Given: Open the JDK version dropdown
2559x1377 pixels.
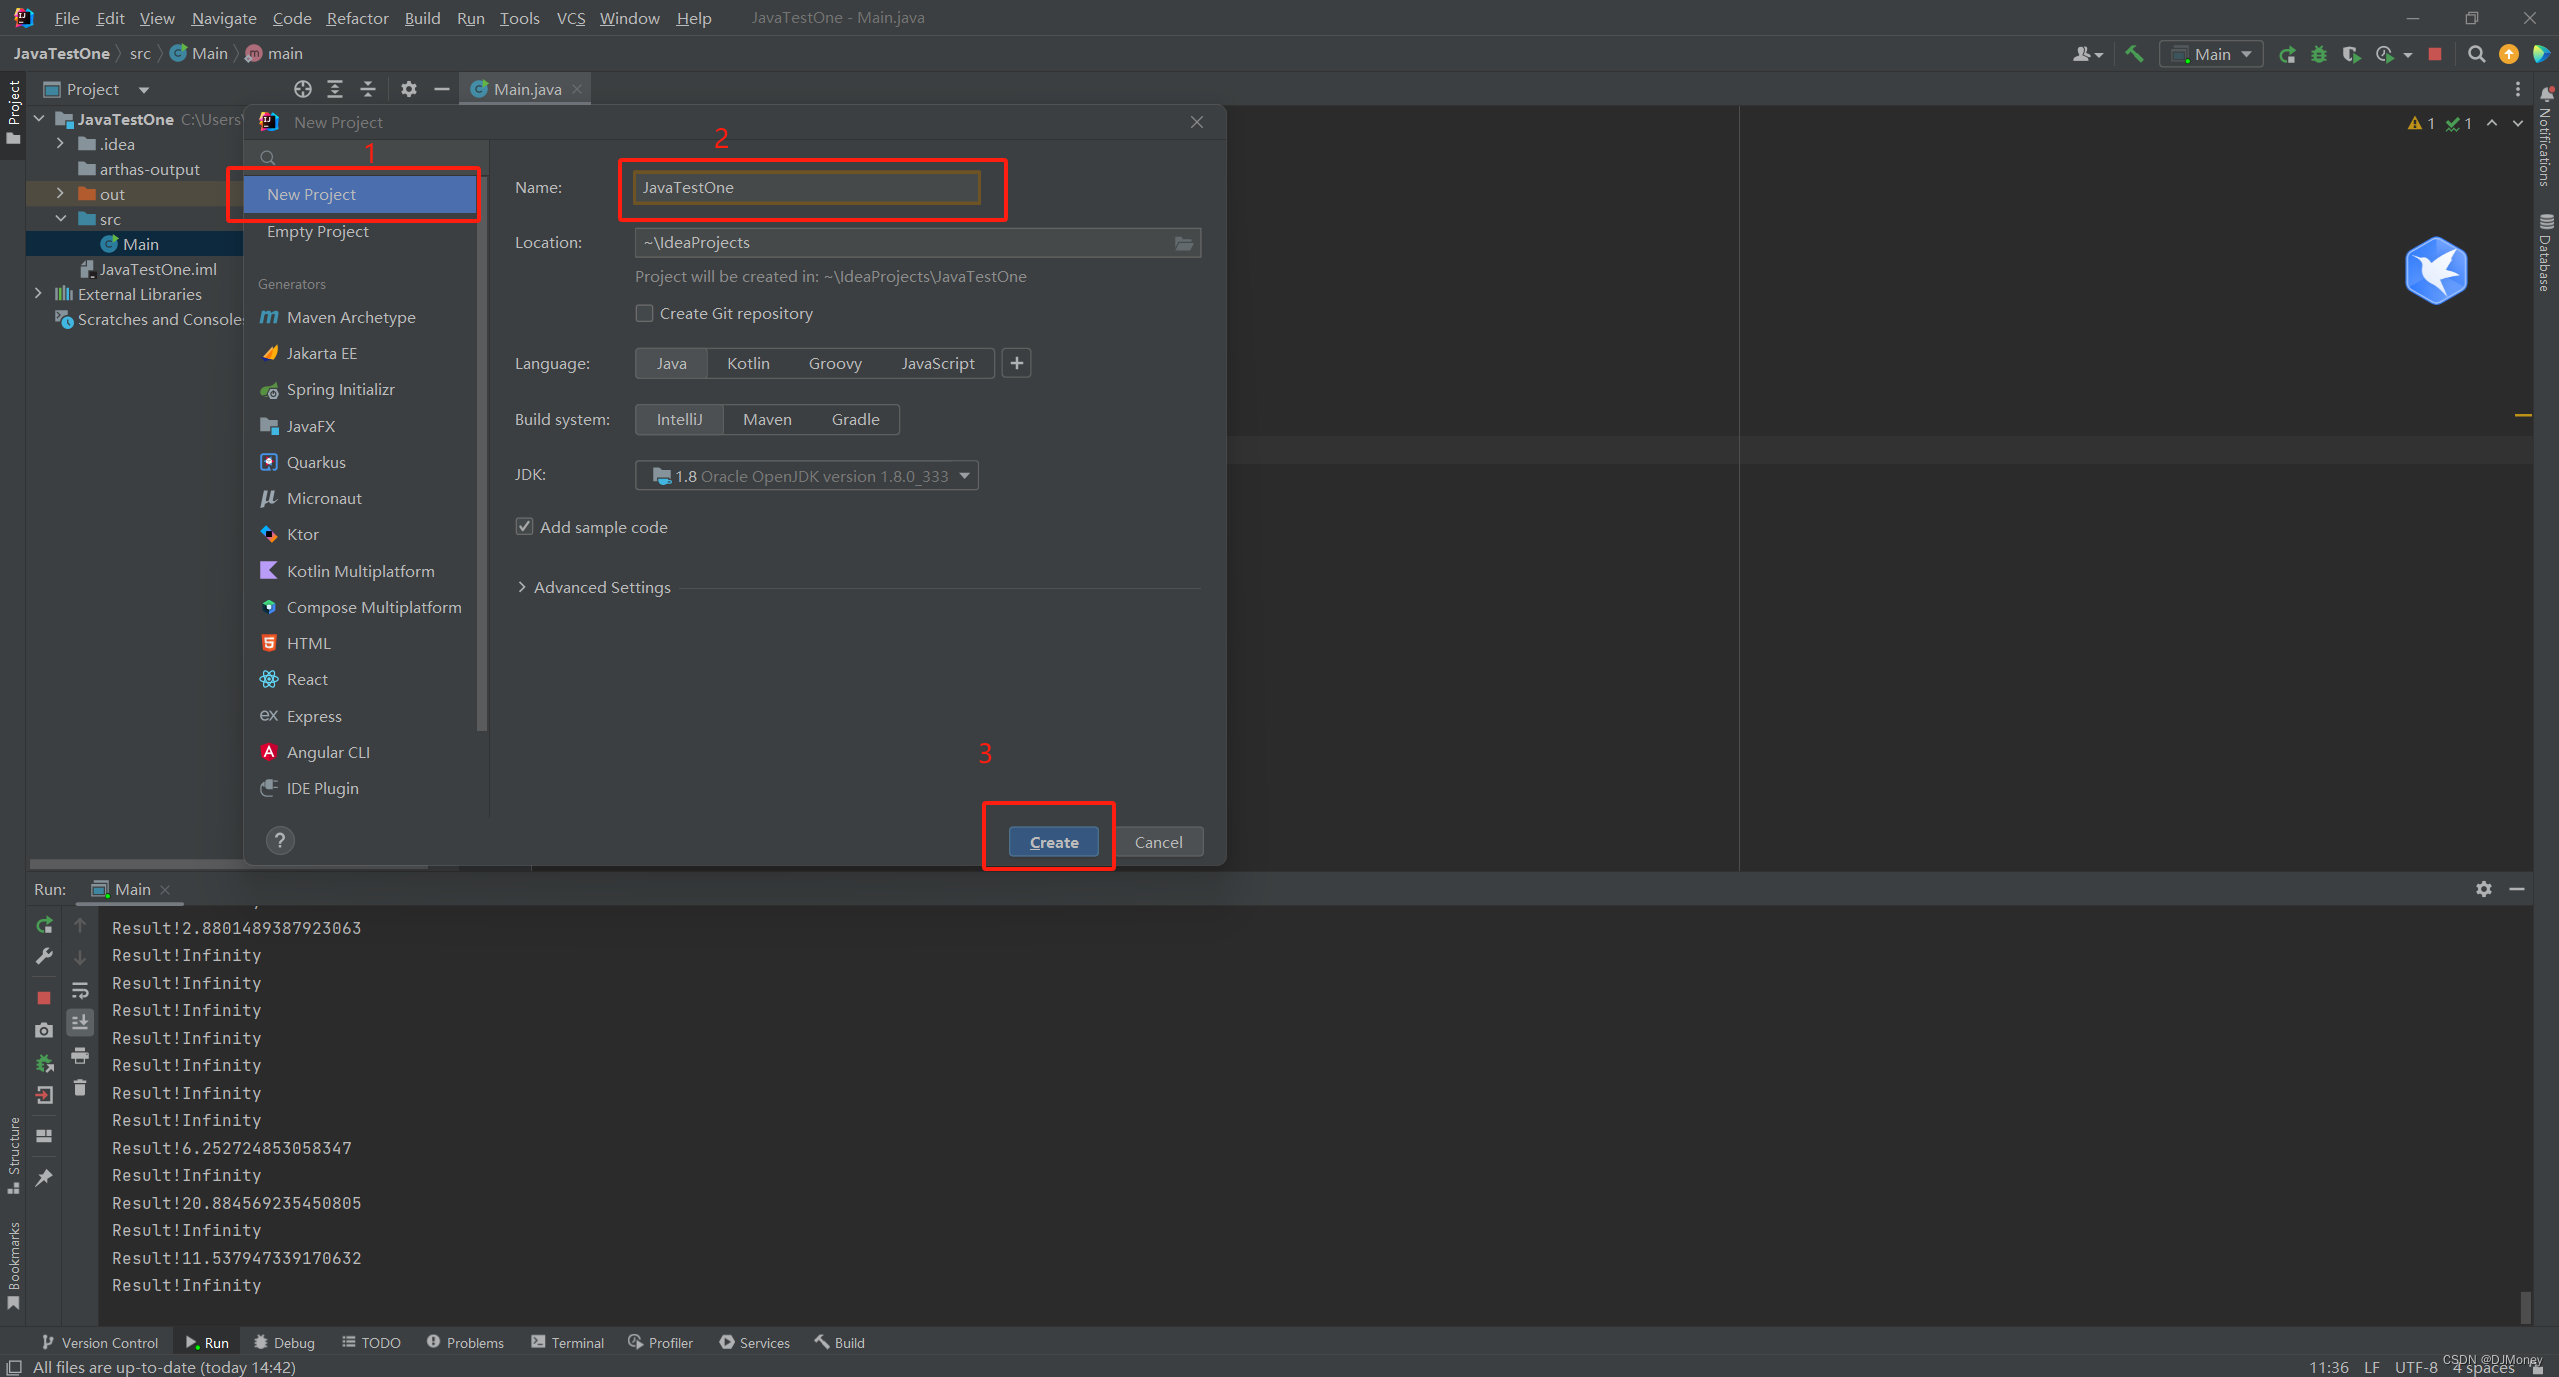Looking at the screenshot, I should click(806, 476).
